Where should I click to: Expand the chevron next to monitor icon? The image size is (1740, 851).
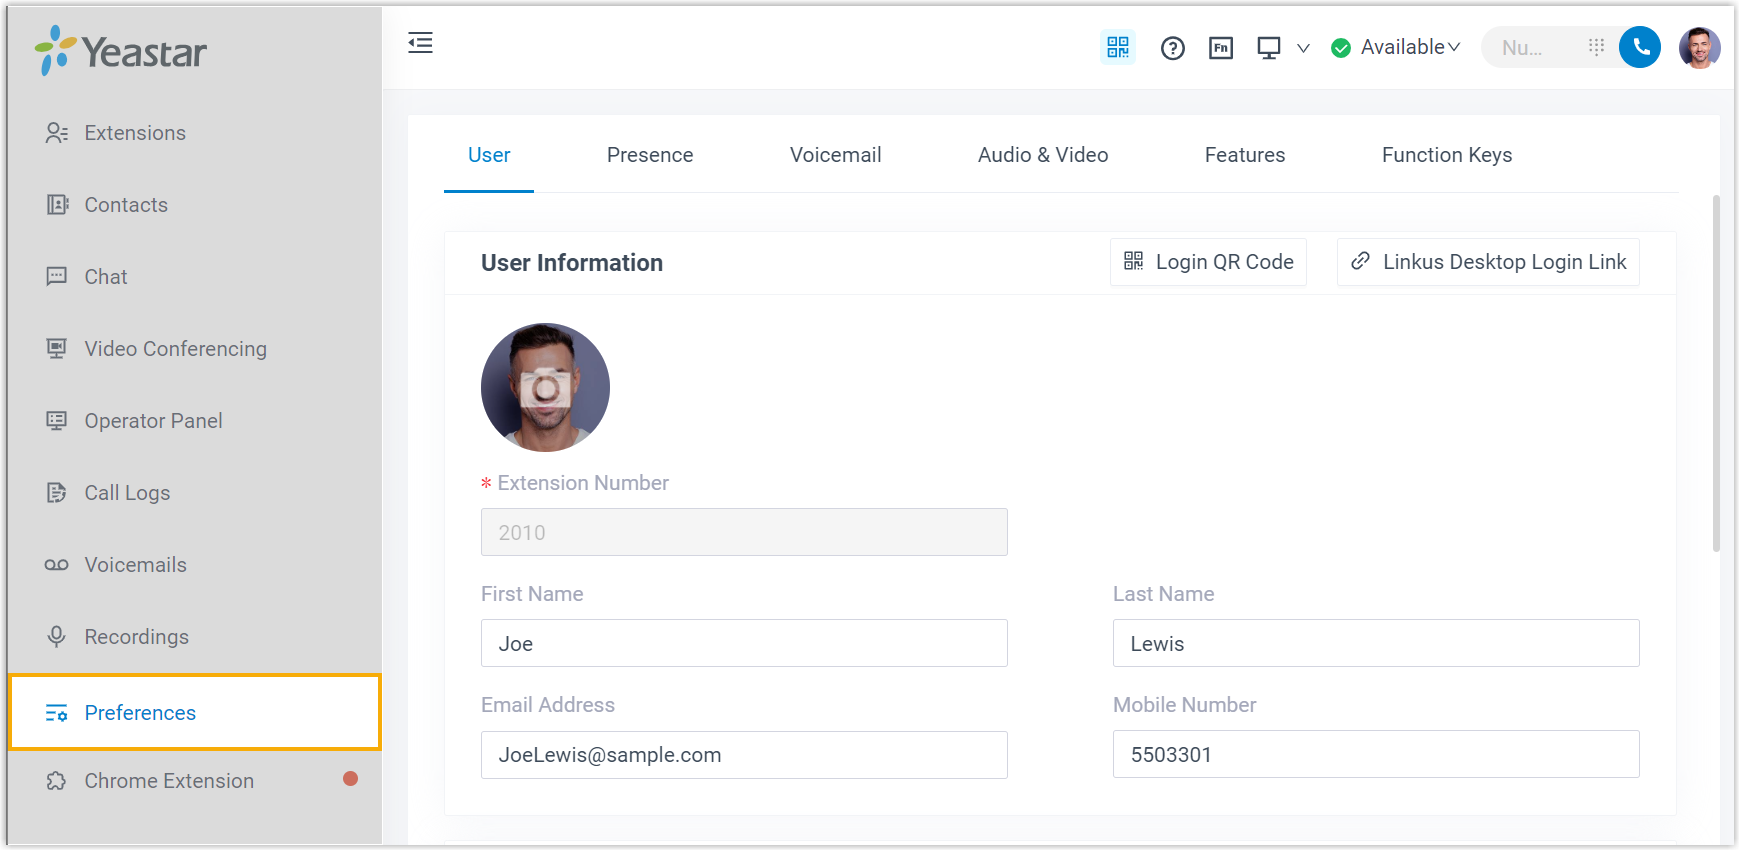[x=1303, y=48]
